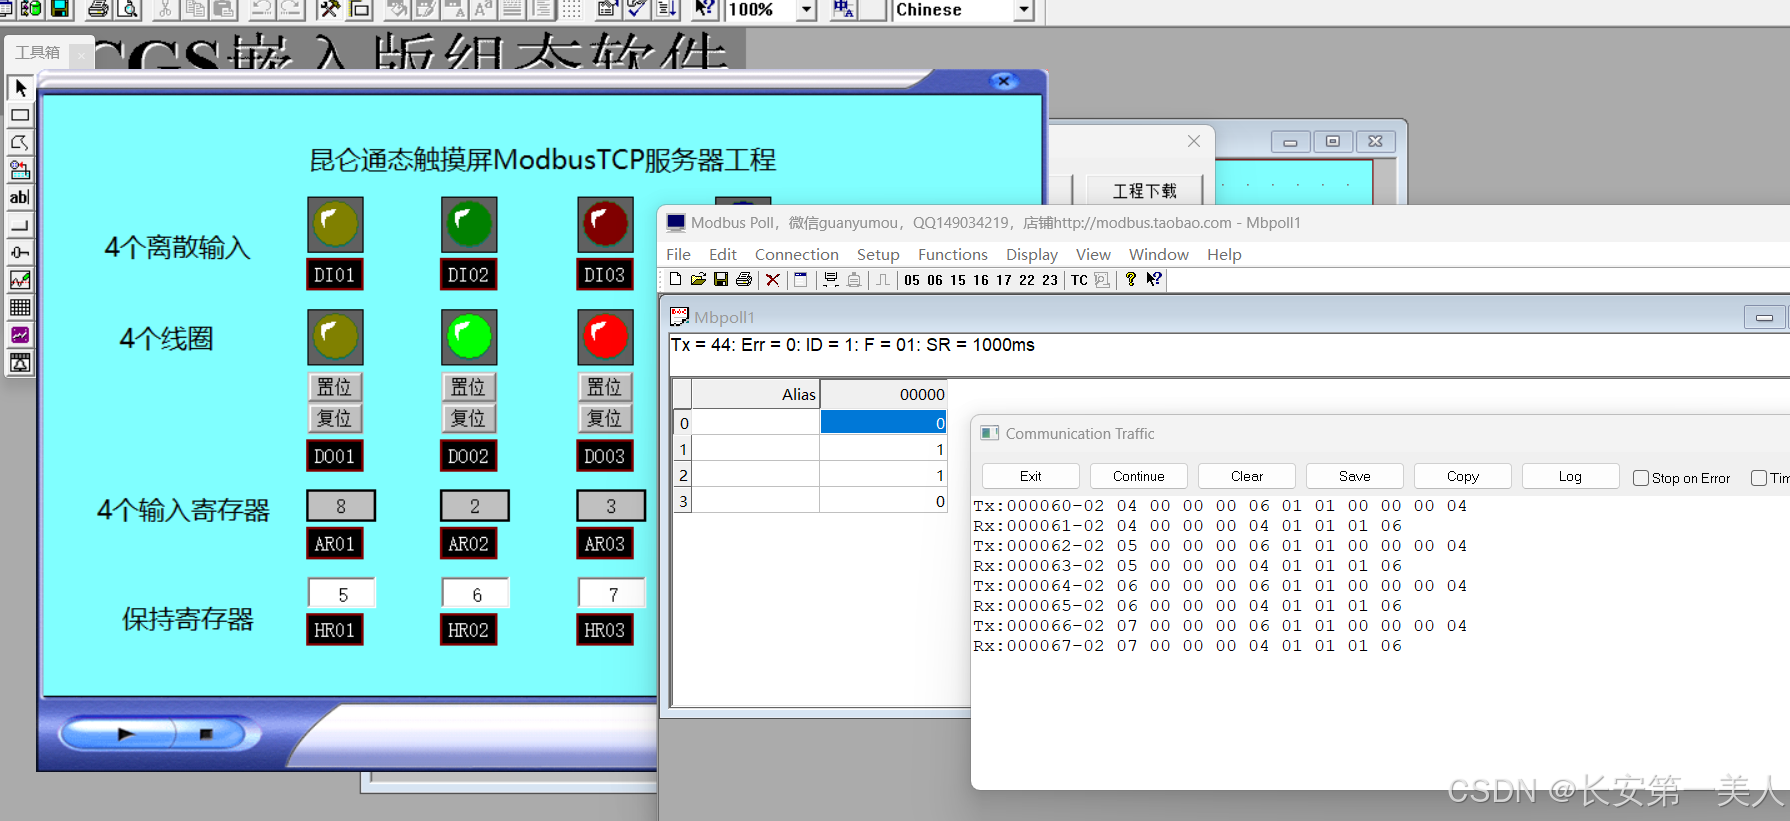Open file icon in Modbus Poll toolbar
The image size is (1790, 821).
[698, 280]
